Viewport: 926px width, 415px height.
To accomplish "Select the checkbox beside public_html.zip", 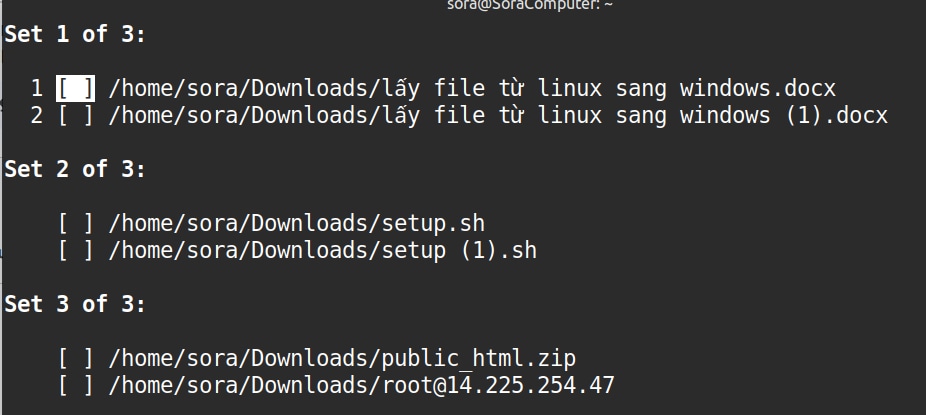I will [75, 357].
